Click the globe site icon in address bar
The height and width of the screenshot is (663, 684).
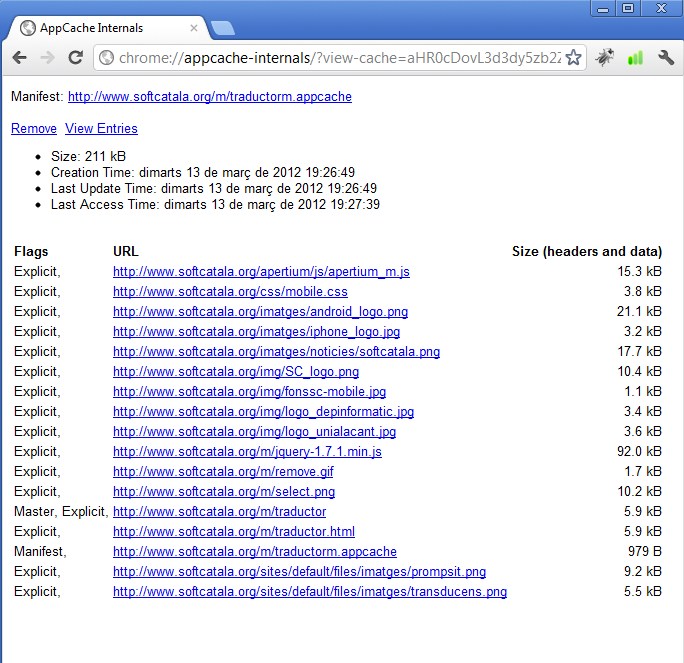coord(106,58)
